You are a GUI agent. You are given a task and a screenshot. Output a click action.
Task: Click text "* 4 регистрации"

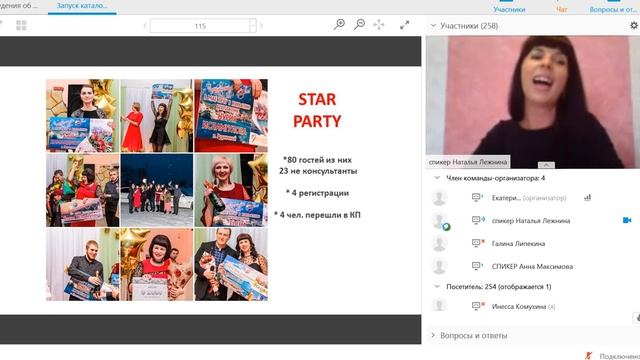click(317, 193)
